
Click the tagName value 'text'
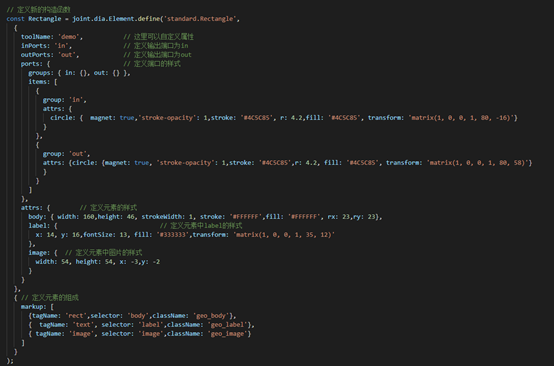tap(83, 325)
